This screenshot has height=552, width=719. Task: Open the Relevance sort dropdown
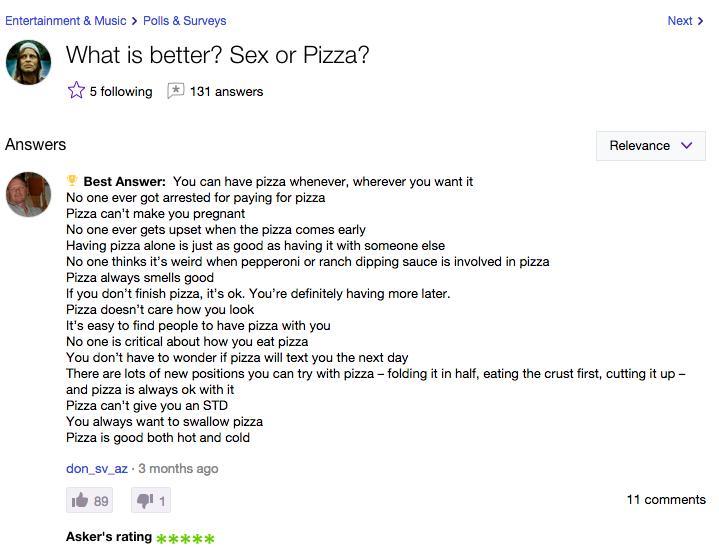(x=651, y=146)
